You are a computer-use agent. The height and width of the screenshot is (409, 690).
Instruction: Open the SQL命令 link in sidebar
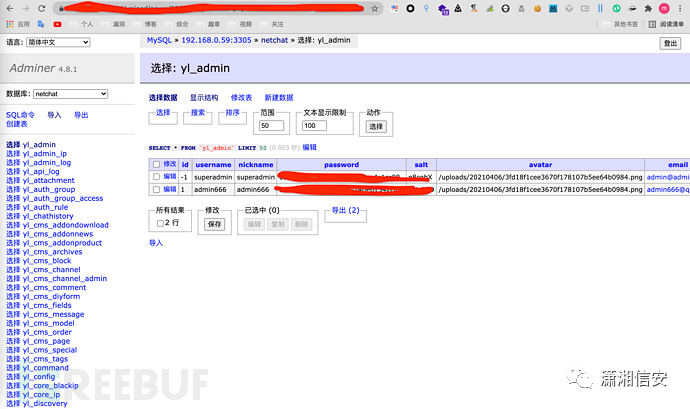20,115
